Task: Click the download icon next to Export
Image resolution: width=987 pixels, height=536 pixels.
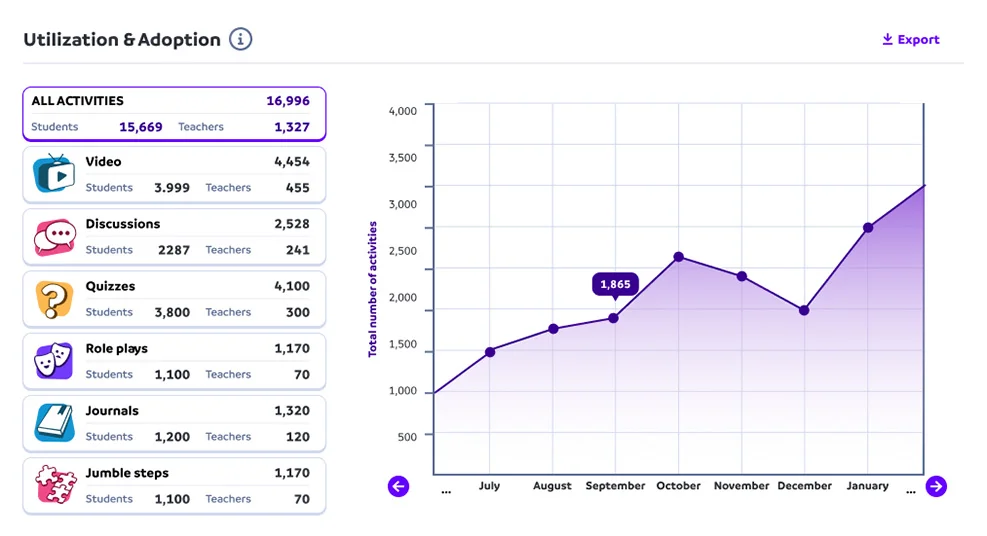Action: click(x=887, y=40)
